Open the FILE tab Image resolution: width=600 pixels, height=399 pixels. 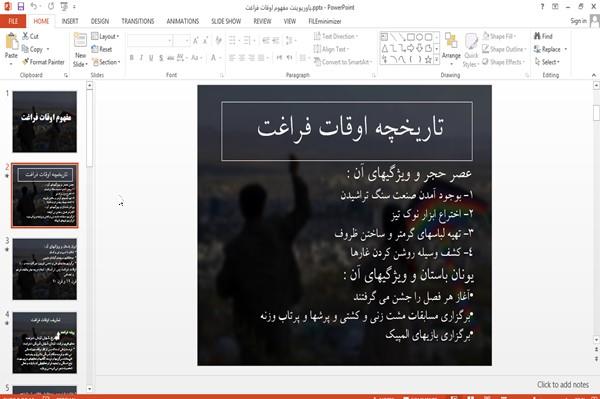coord(13,21)
